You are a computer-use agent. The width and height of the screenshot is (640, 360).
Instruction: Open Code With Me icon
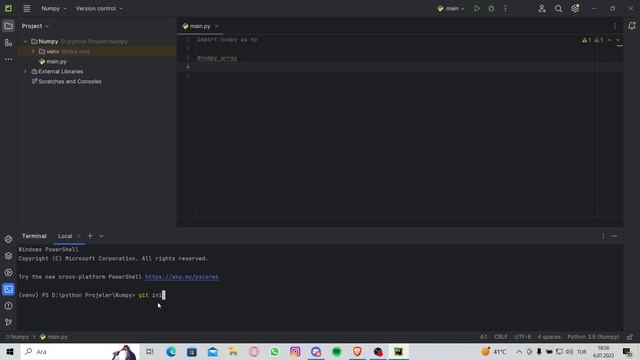pyautogui.click(x=542, y=9)
